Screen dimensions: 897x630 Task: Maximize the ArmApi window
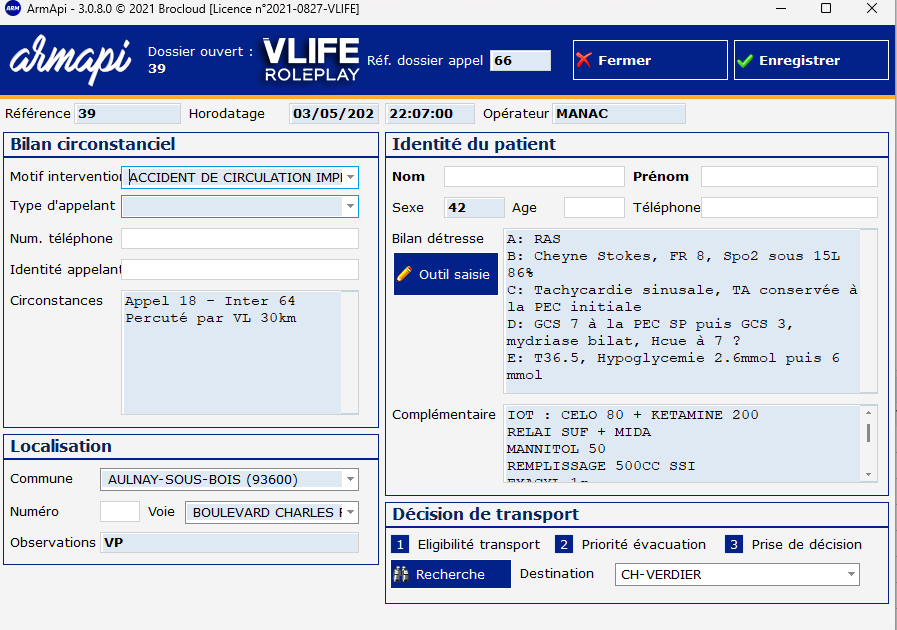826,9
